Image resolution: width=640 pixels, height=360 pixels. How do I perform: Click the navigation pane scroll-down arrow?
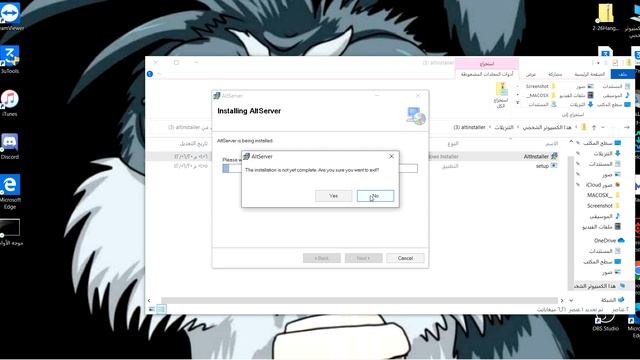pyautogui.click(x=571, y=300)
